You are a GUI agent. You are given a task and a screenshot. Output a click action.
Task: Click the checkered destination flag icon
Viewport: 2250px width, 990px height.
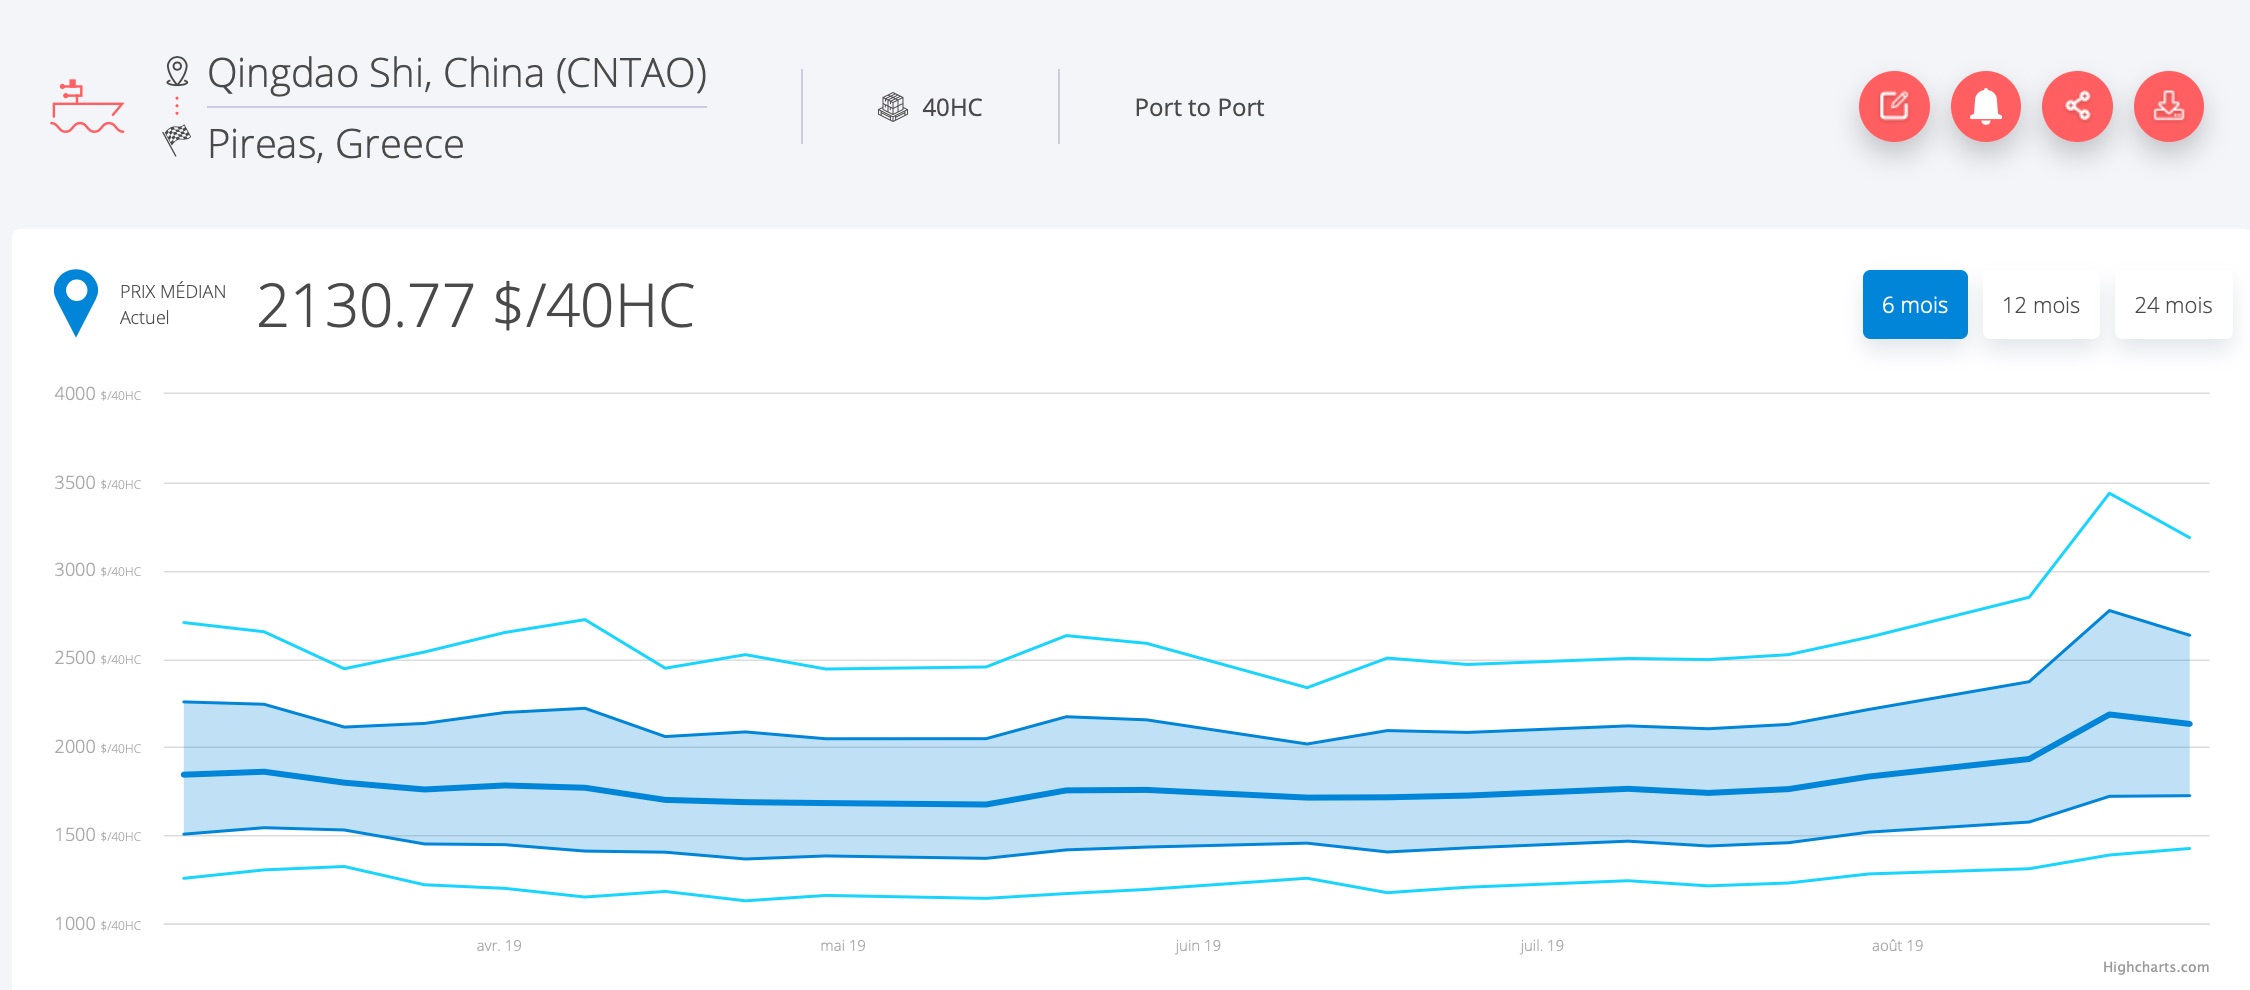tap(177, 140)
